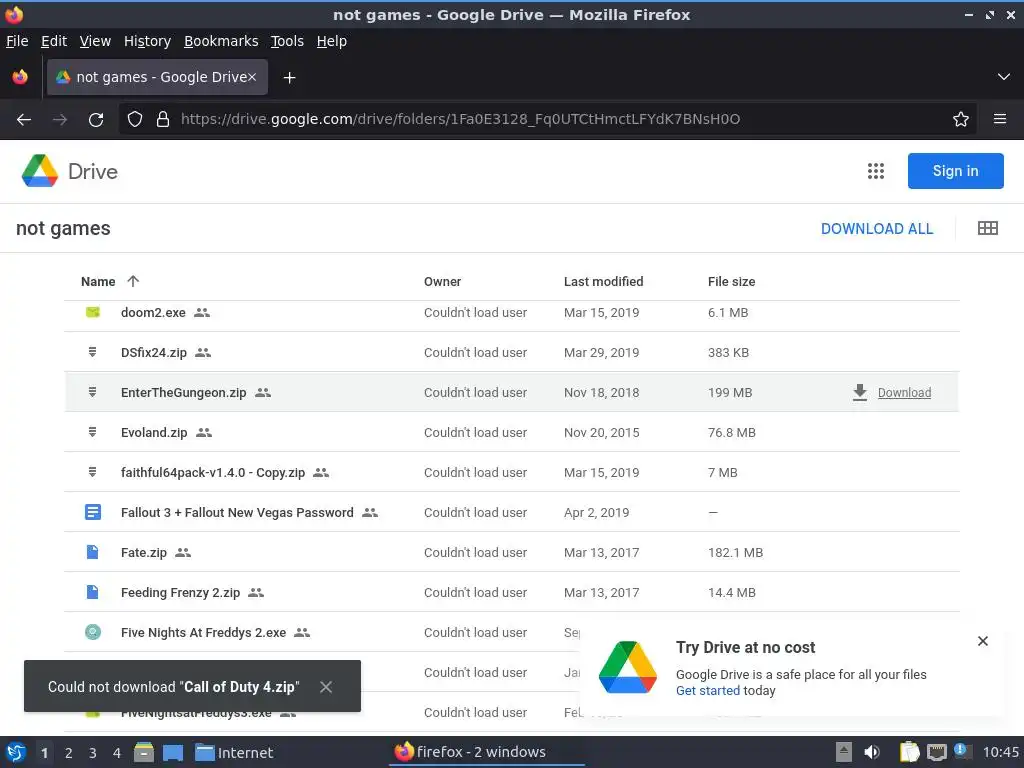
Task: Click the File size column header
Action: pyautogui.click(x=731, y=281)
